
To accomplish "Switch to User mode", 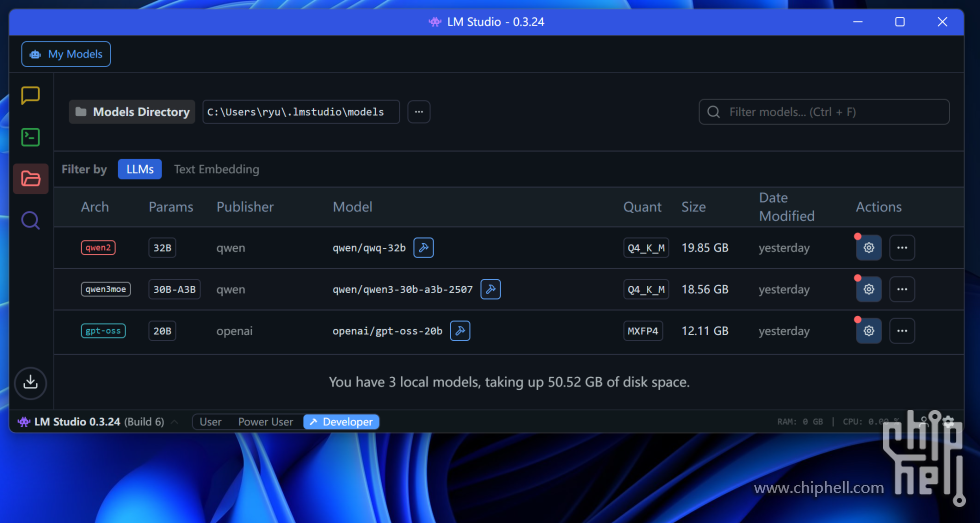I will (x=211, y=422).
